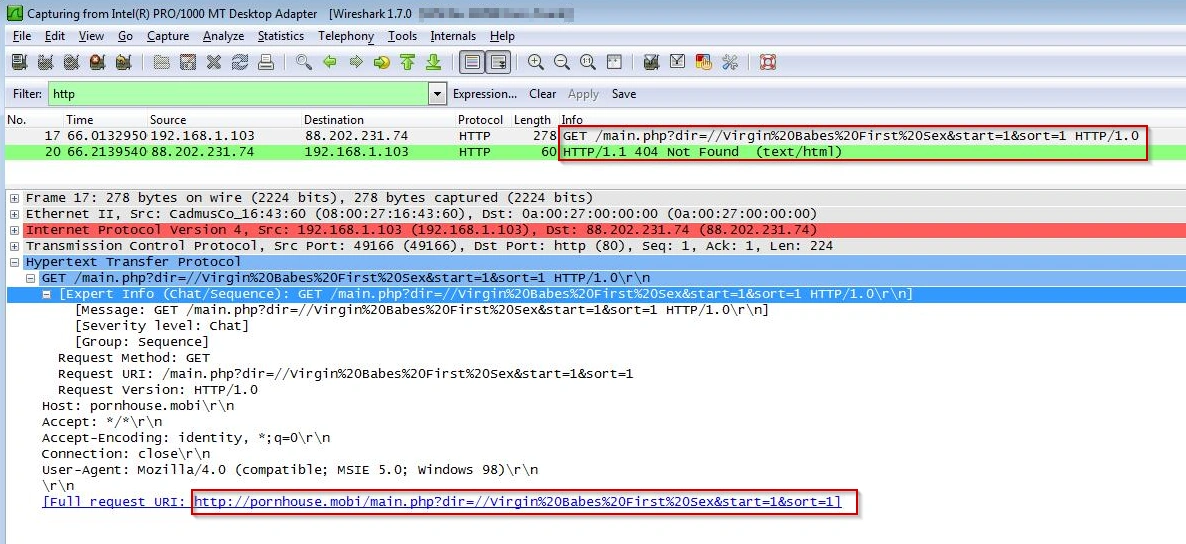The height and width of the screenshot is (544, 1186).
Task: Go forward in packet history
Action: [x=355, y=62]
